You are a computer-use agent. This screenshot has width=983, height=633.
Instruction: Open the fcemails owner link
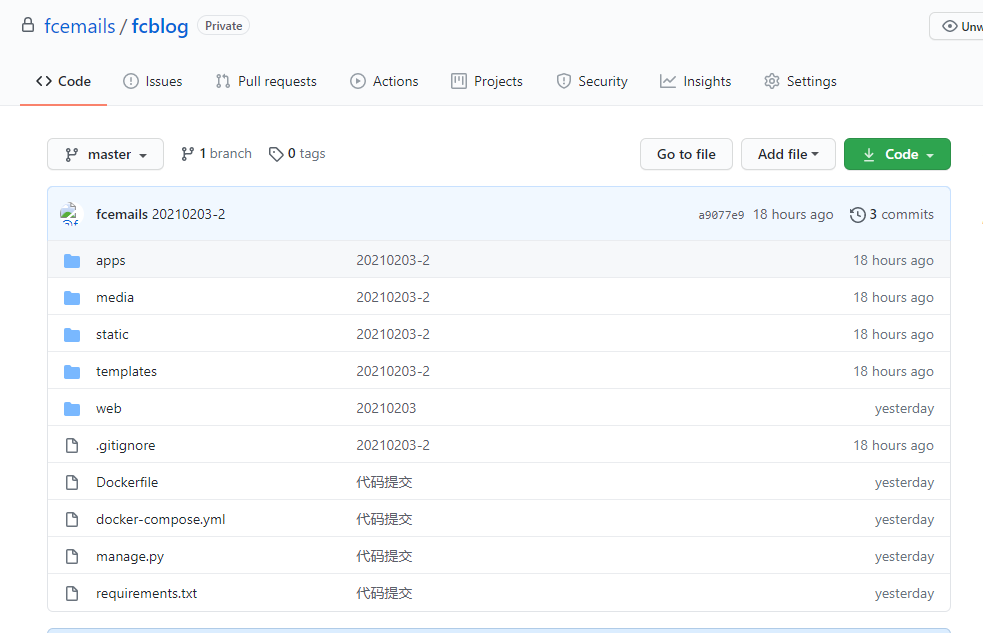[x=80, y=26]
